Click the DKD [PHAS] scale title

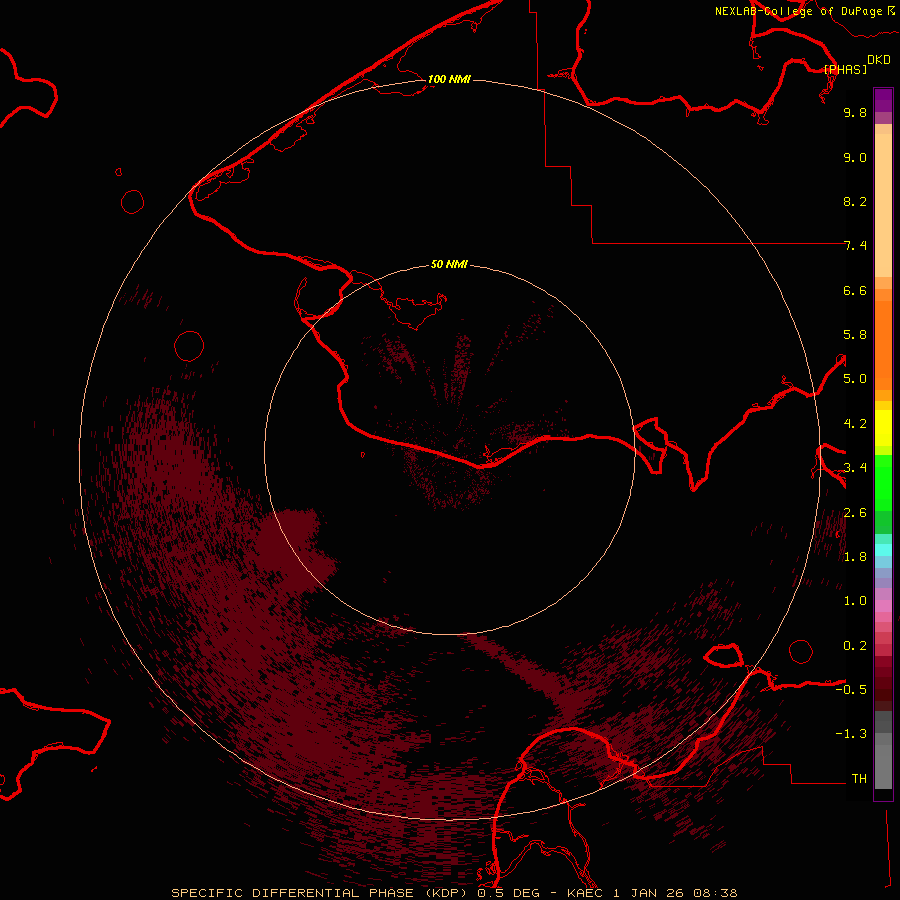tap(856, 64)
